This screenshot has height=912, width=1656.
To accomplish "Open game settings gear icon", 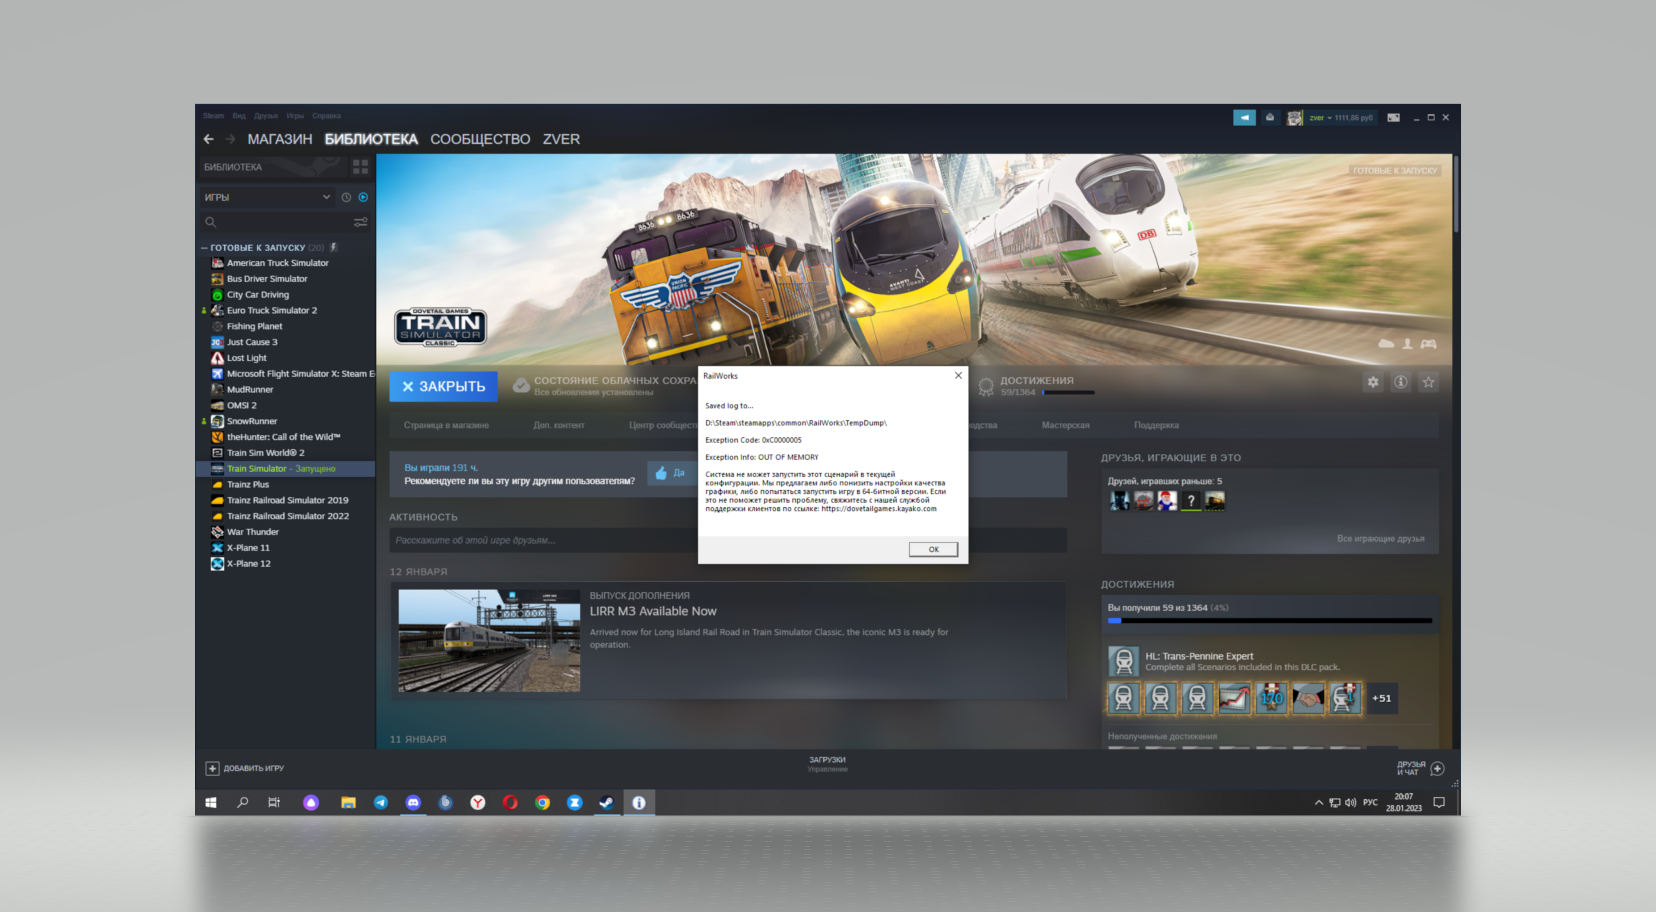I will click(x=1373, y=382).
